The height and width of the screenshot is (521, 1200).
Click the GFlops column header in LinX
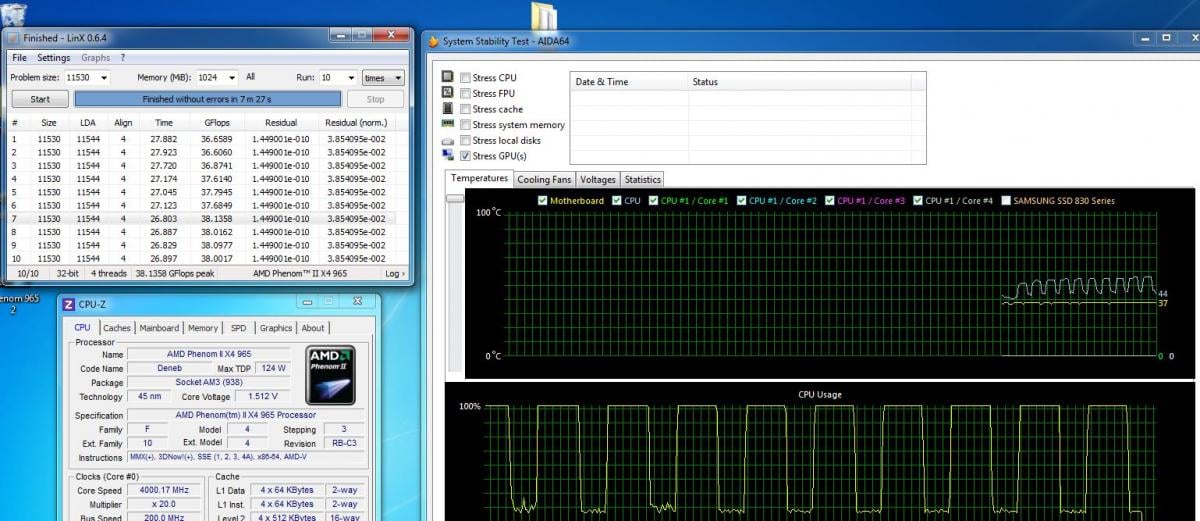[215, 123]
